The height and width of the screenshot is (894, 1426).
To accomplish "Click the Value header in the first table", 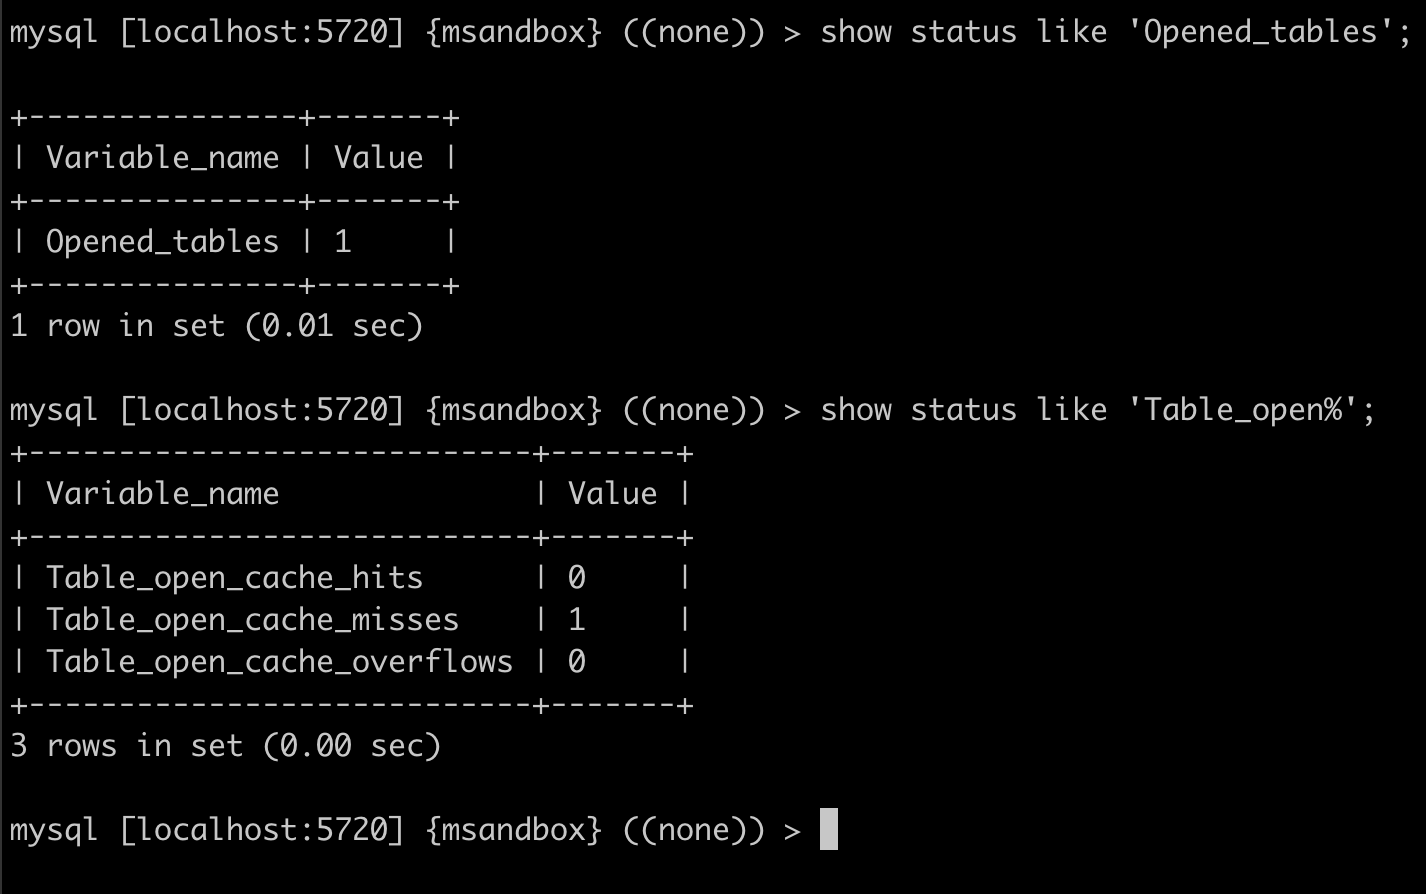I will [378, 158].
